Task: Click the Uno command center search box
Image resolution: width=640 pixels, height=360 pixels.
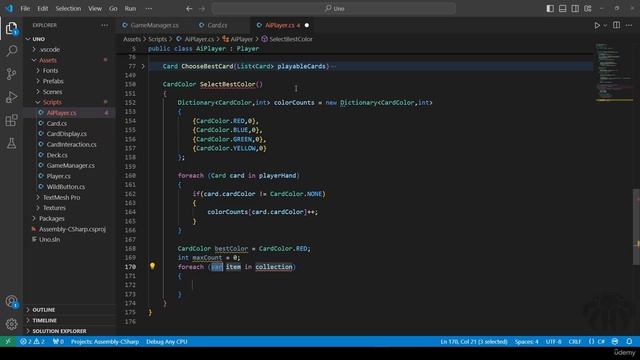Action: click(x=333, y=9)
